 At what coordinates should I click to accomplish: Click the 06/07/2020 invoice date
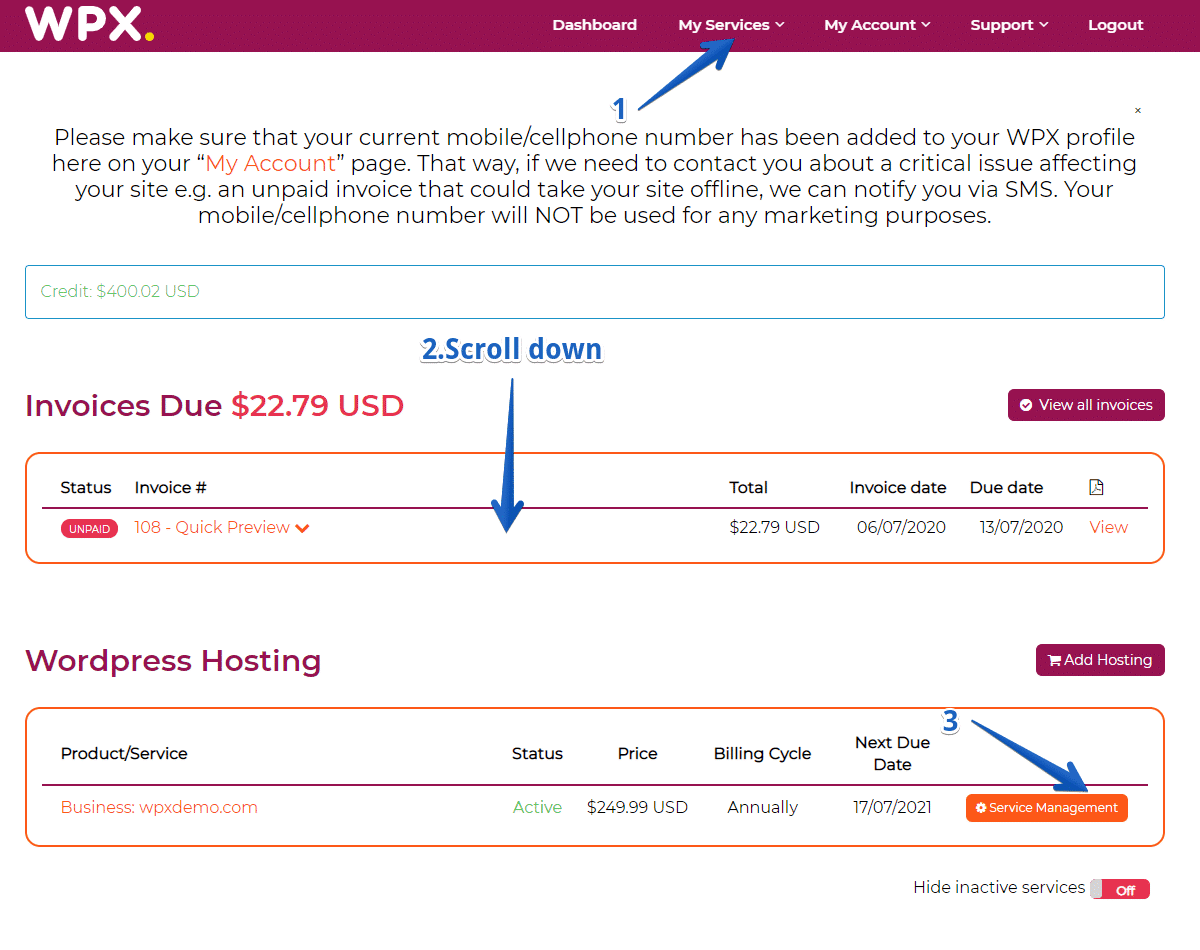(x=901, y=527)
